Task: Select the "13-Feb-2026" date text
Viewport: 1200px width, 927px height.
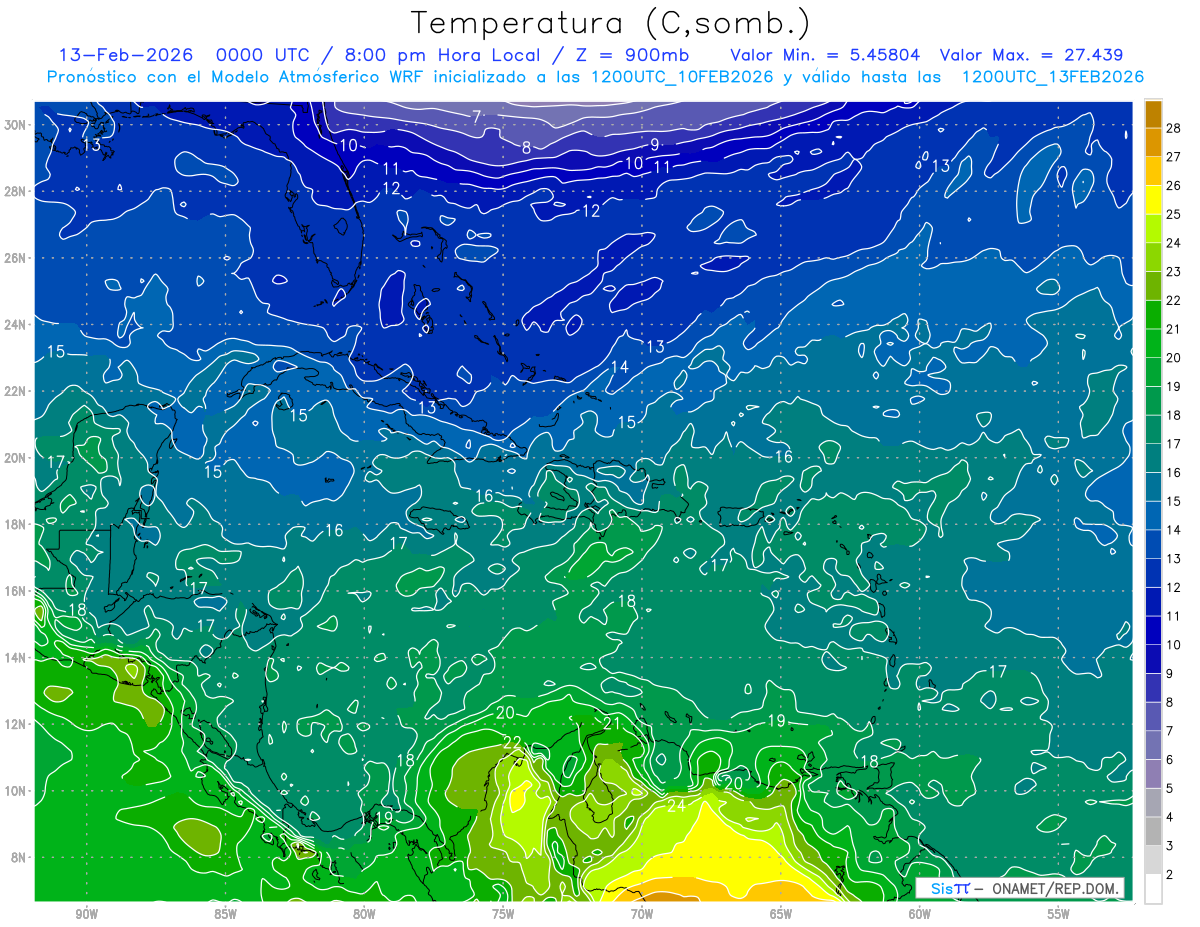Action: [127, 55]
